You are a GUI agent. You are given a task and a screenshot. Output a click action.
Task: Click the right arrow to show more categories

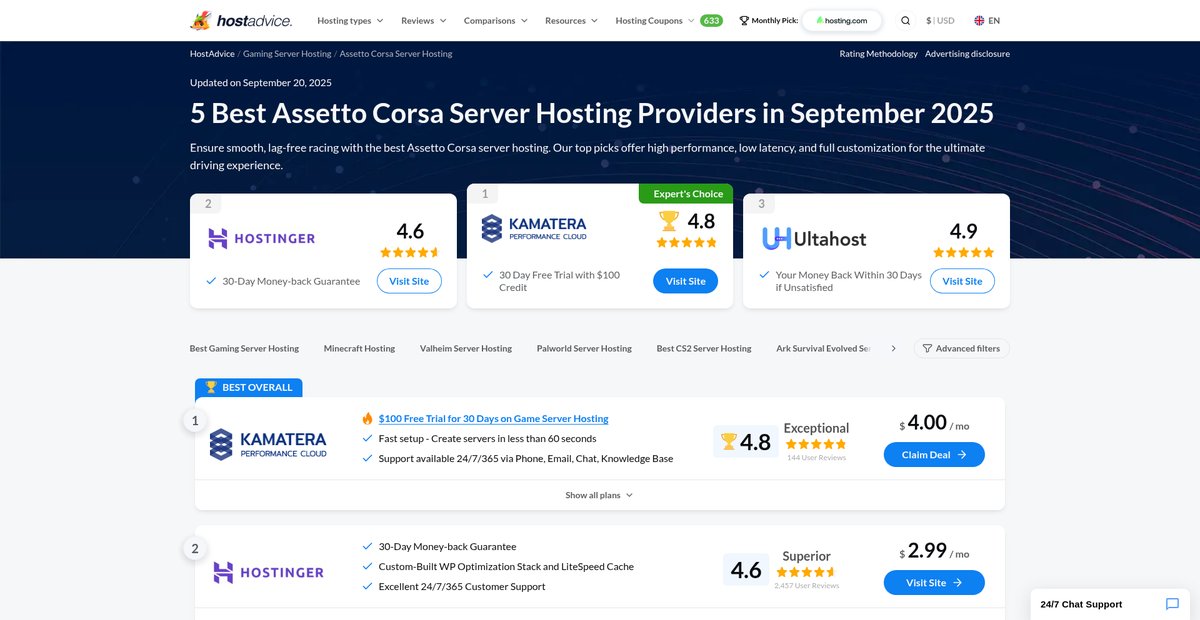point(893,348)
